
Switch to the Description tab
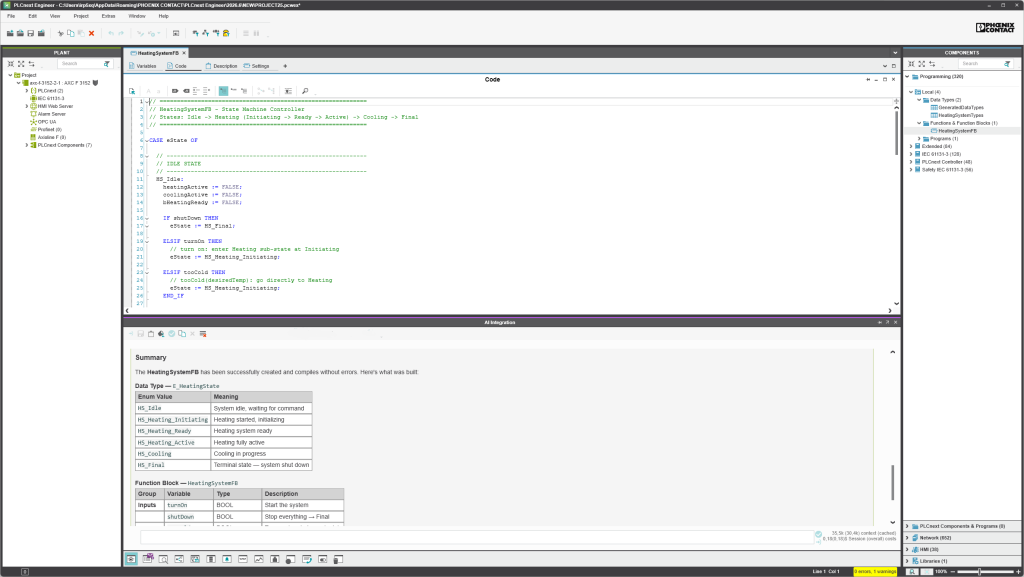[221, 66]
